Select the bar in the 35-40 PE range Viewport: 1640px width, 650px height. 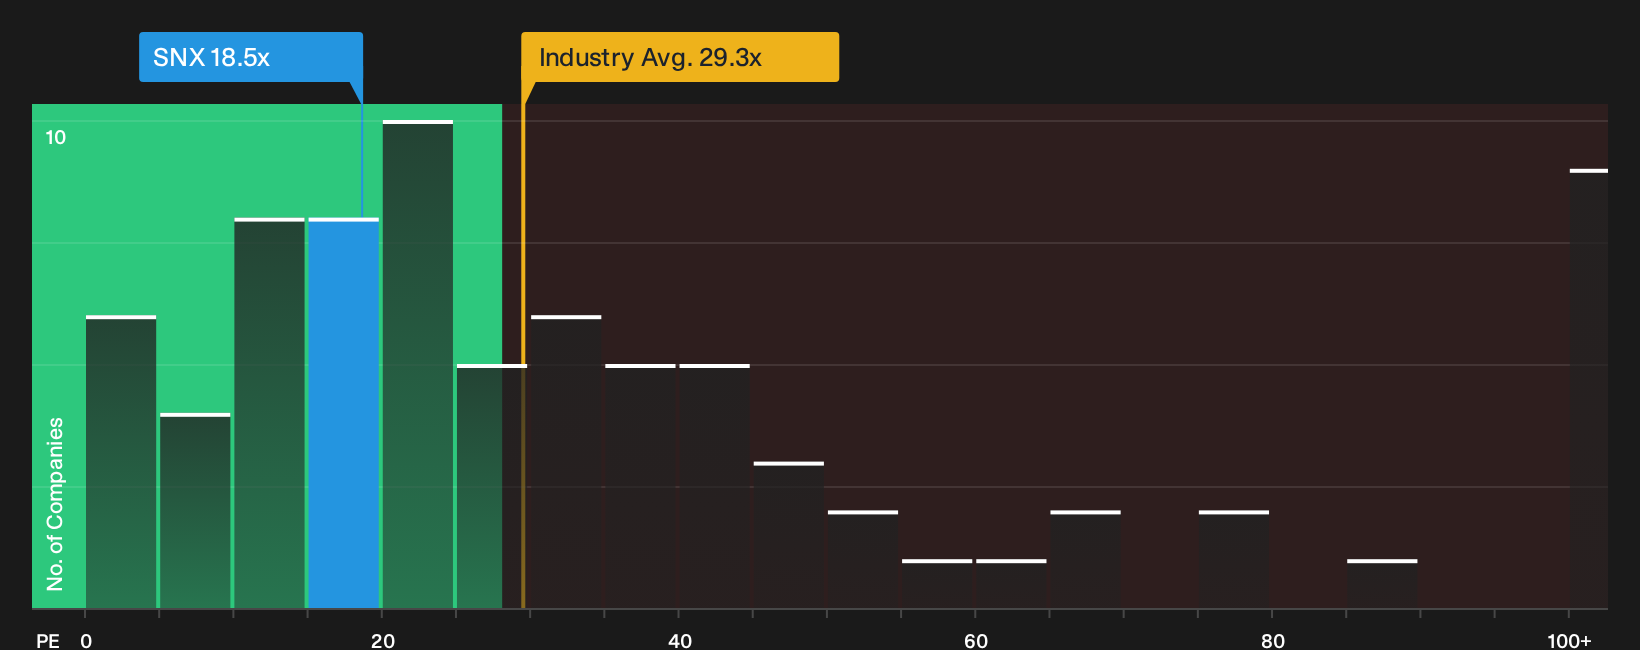tap(640, 486)
